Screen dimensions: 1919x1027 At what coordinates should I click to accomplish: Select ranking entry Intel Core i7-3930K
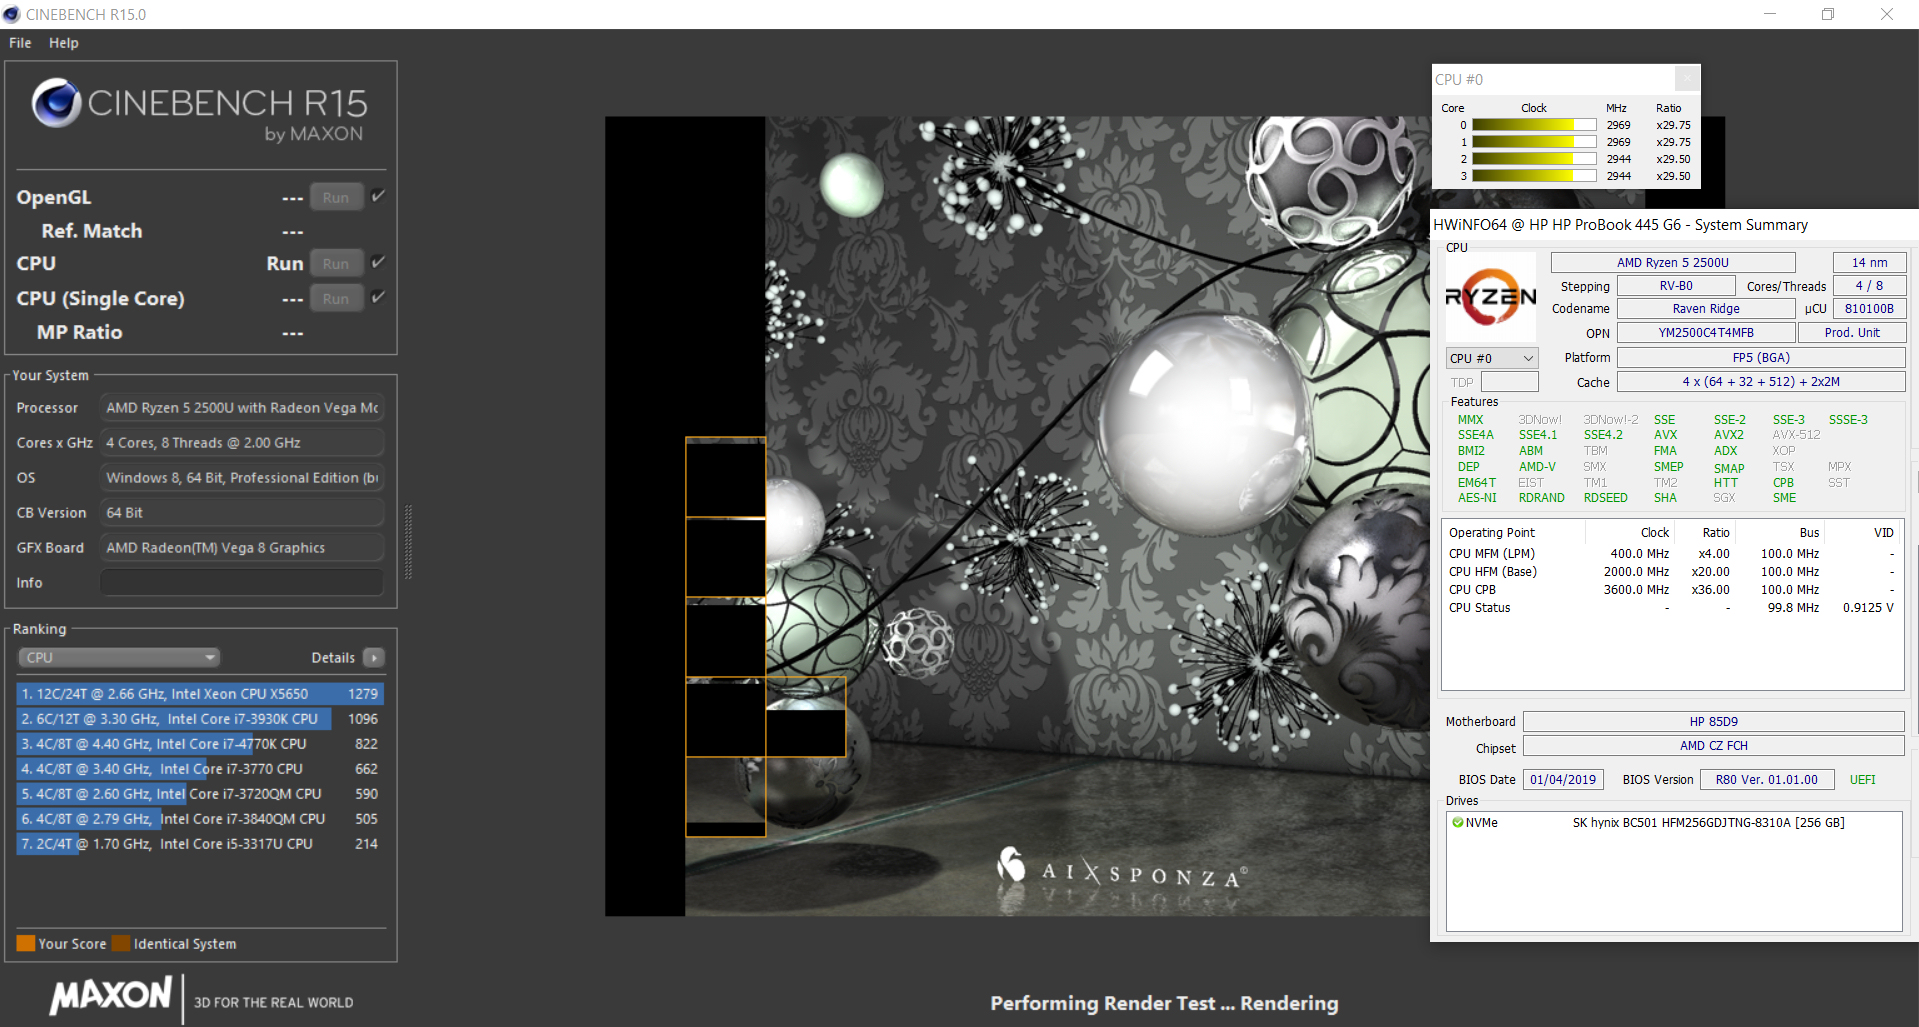pos(200,718)
